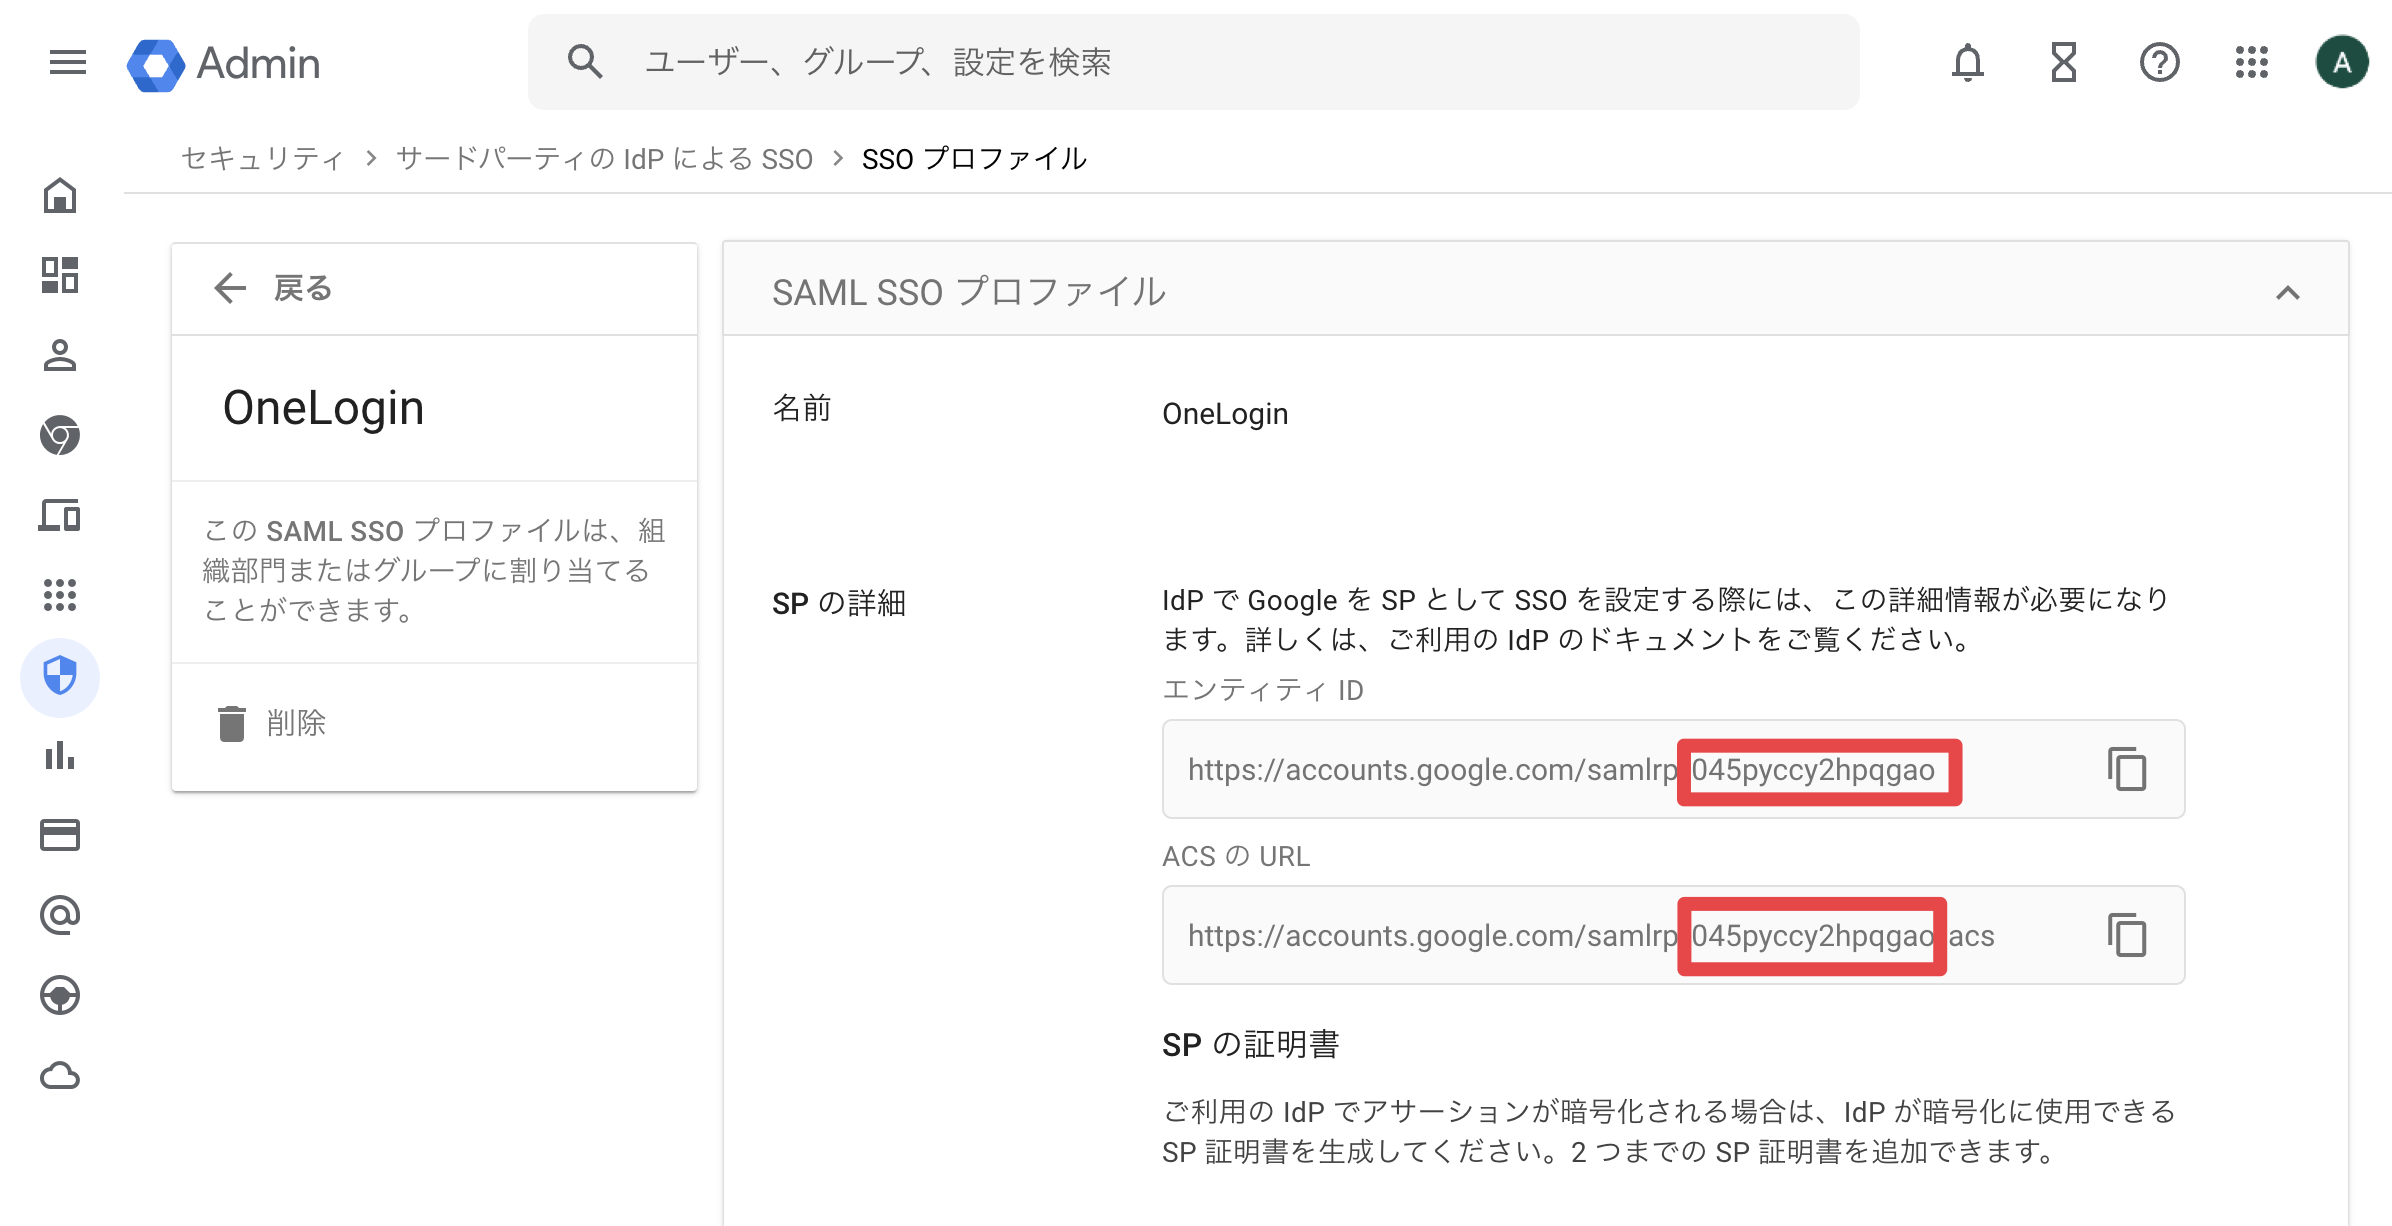Viewport: 2392px width, 1226px height.
Task: Open Users person icon in sidebar
Action: [60, 355]
